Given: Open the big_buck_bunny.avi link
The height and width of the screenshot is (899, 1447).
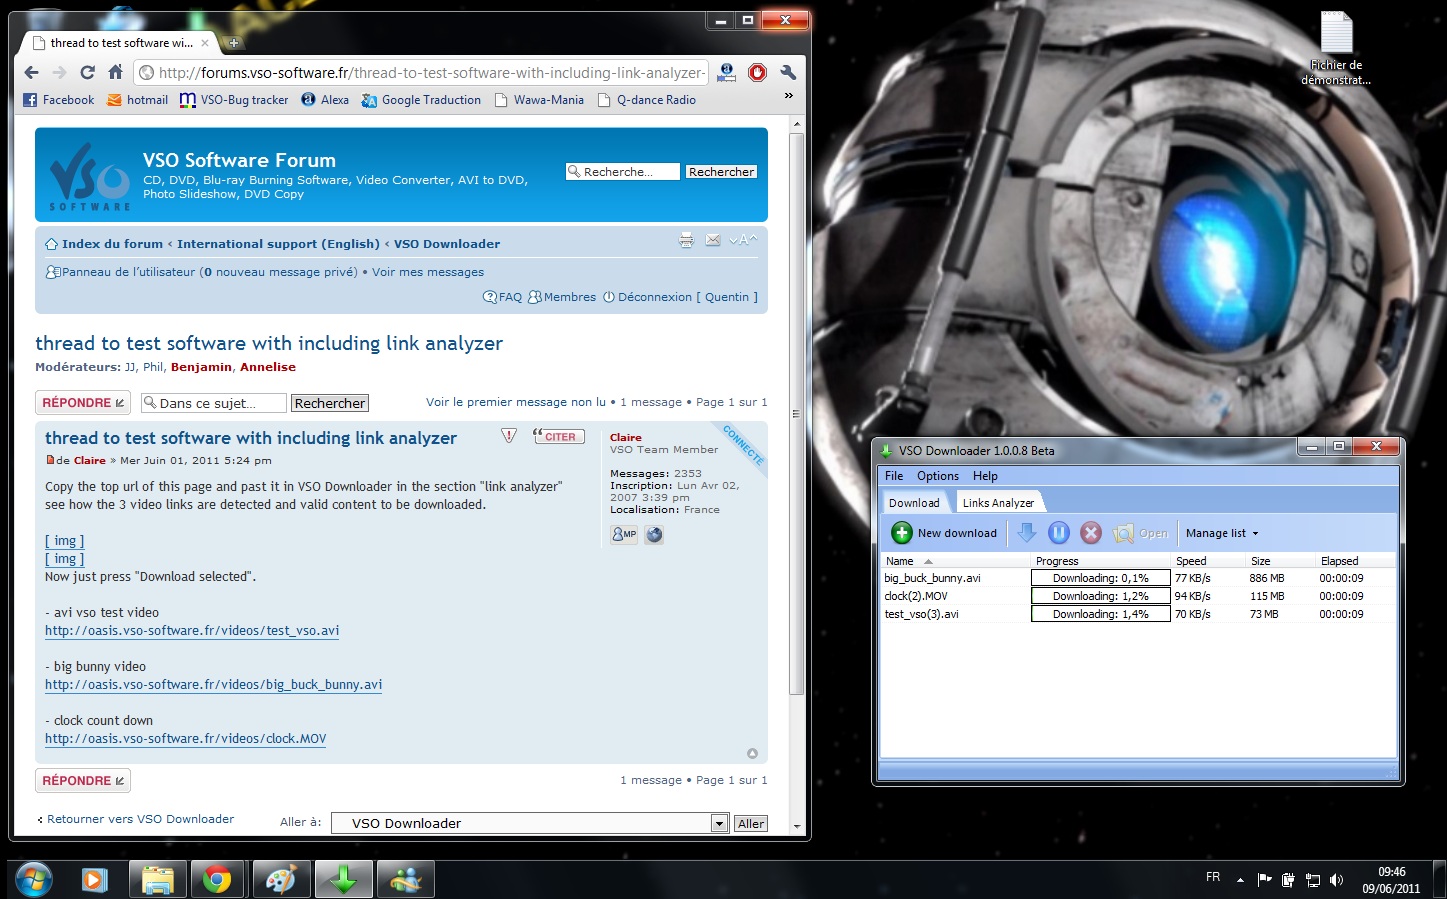Looking at the screenshot, I should point(213,685).
